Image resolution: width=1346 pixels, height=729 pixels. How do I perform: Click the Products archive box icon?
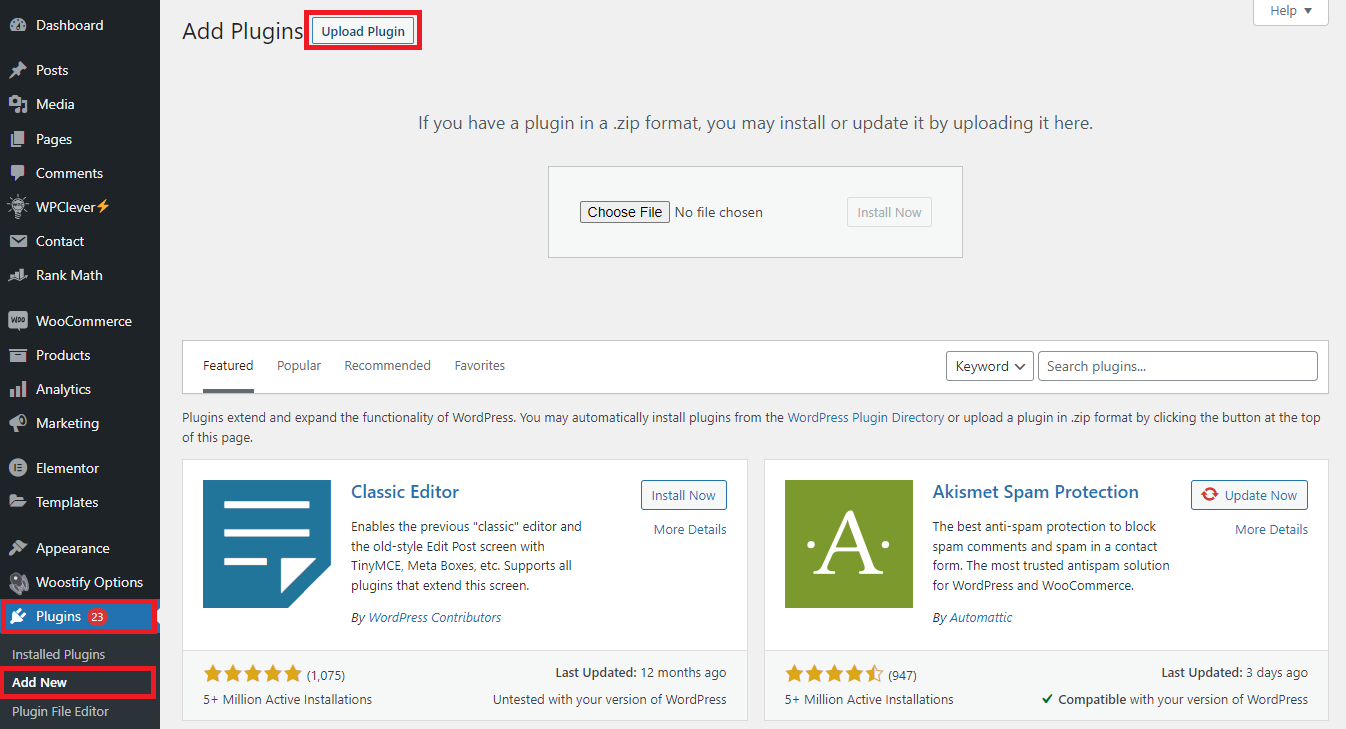coord(18,355)
